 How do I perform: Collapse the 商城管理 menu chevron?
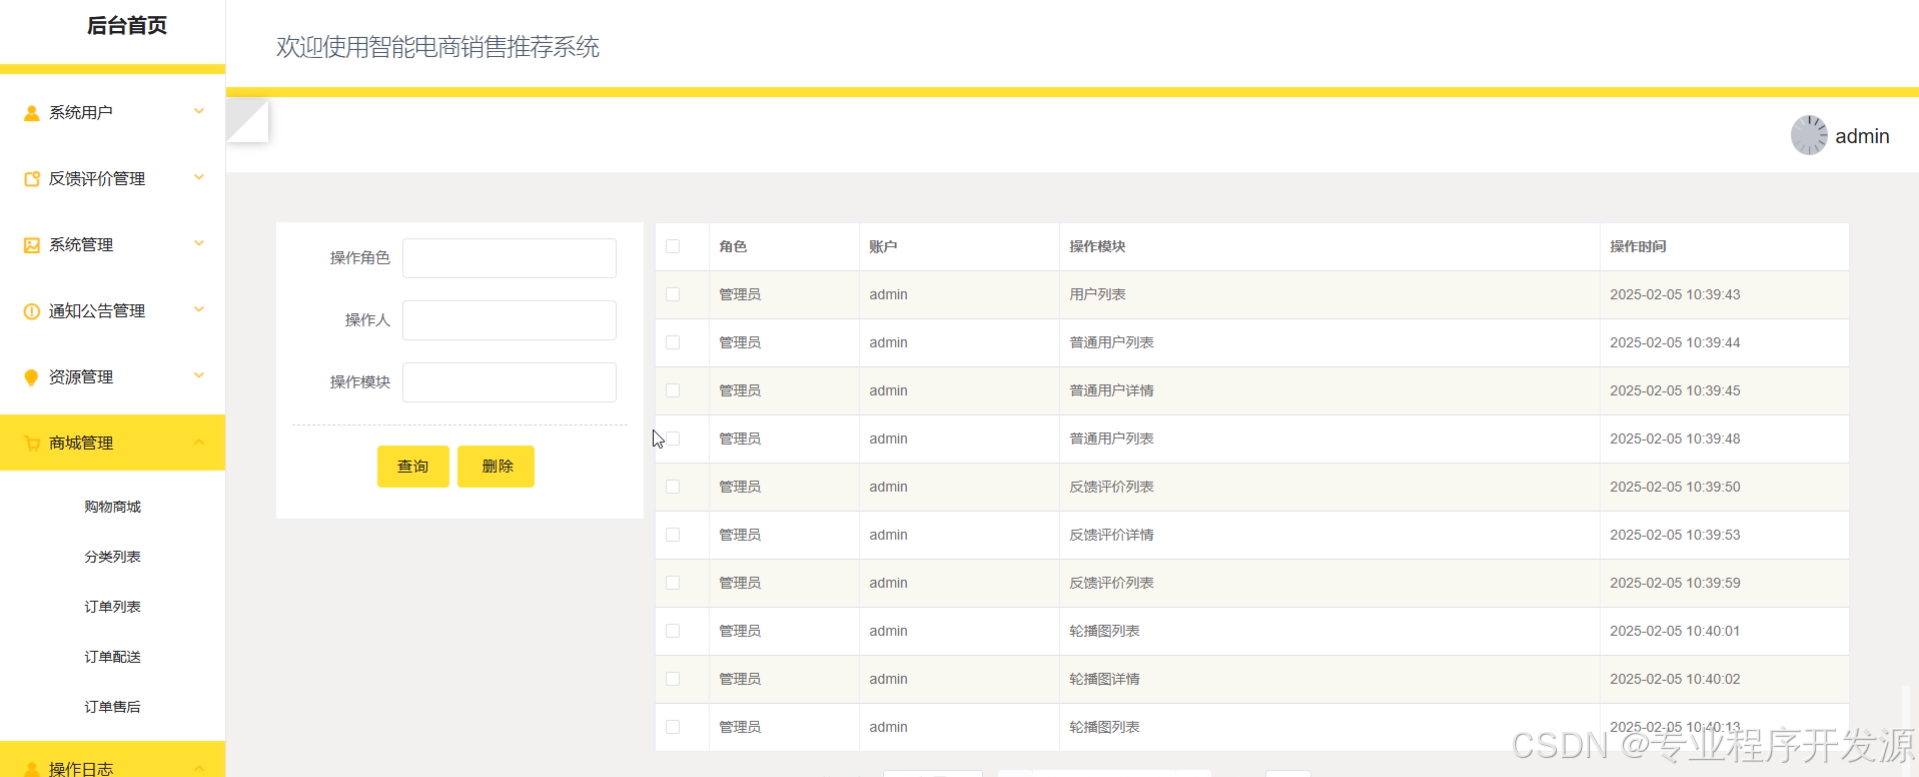point(199,442)
